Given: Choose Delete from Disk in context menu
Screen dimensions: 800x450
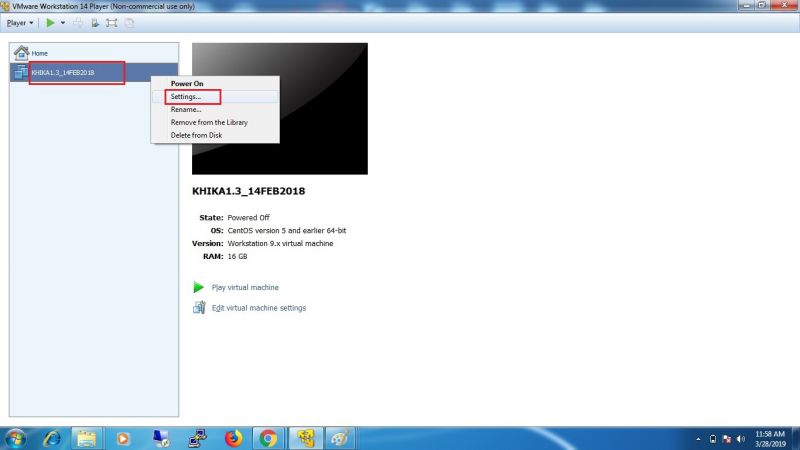Looking at the screenshot, I should click(215, 135).
